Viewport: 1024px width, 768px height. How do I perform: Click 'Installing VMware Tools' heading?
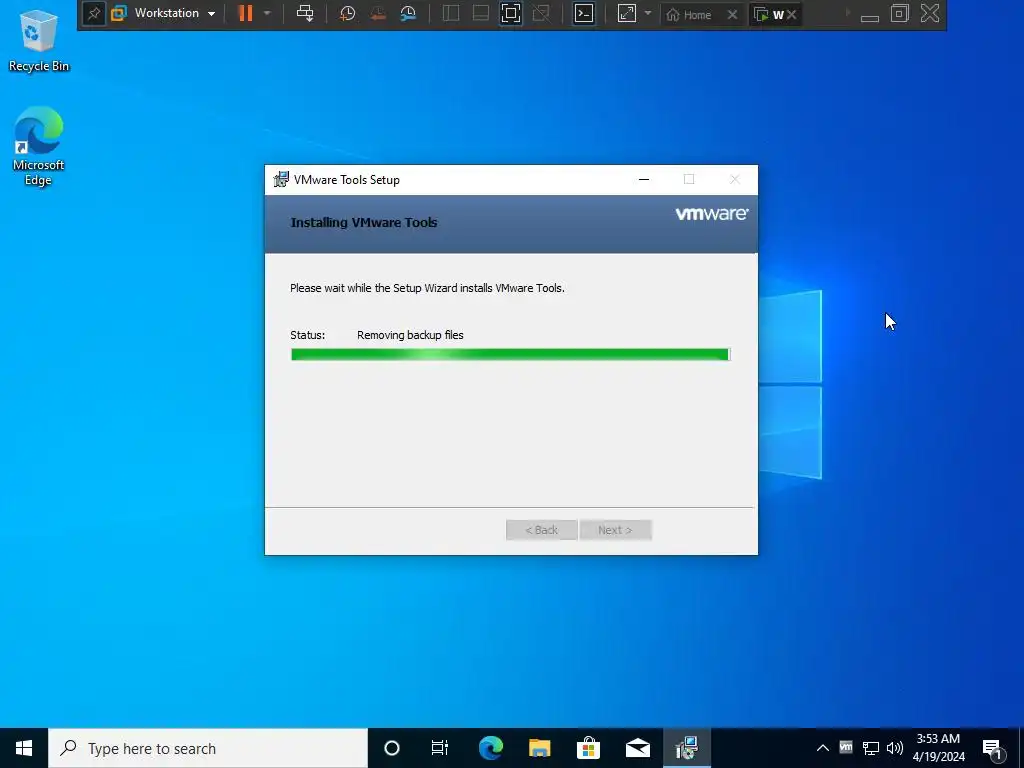coord(364,223)
